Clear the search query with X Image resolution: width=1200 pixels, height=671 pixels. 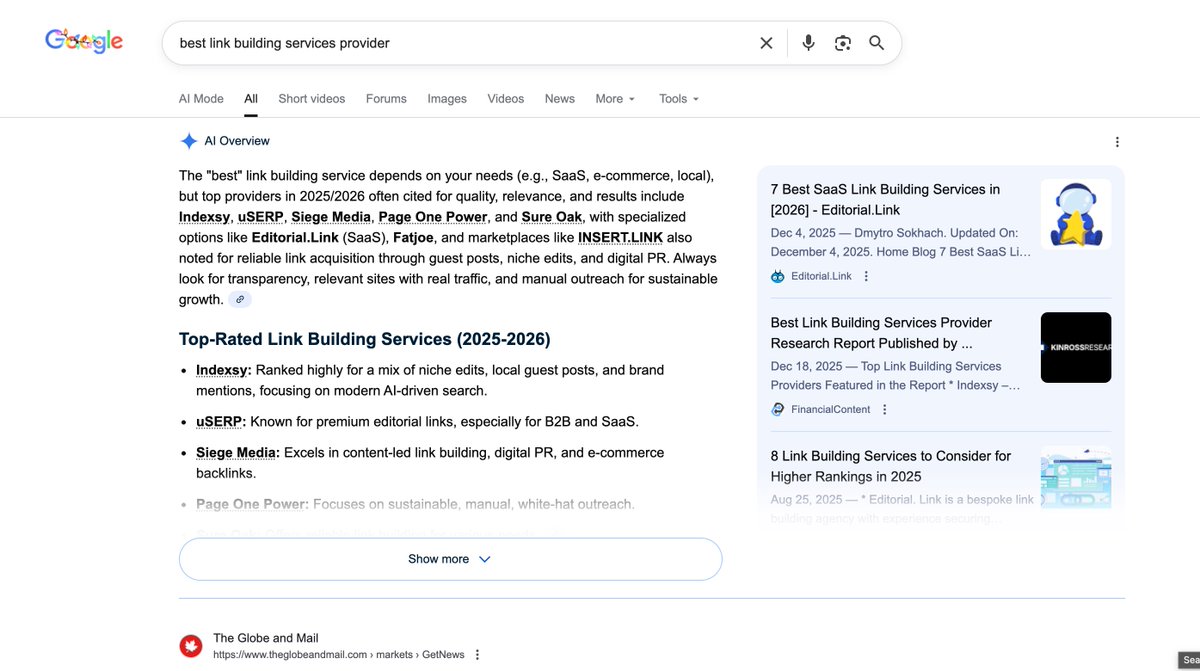766,43
